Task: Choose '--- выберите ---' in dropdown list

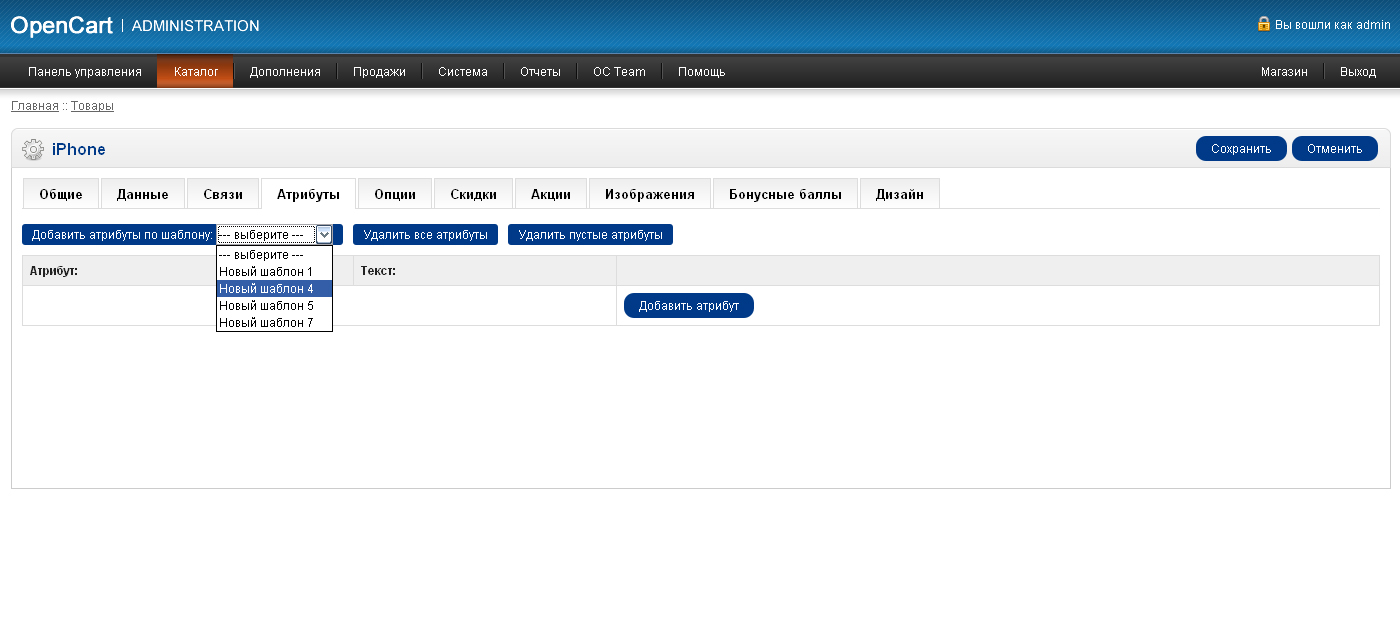Action: [274, 254]
